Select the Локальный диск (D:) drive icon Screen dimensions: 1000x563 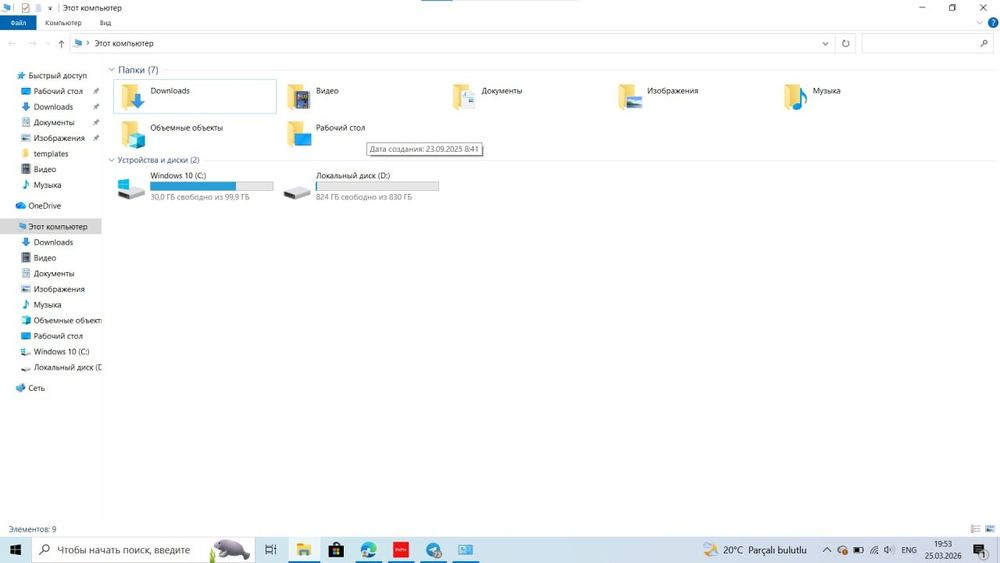click(x=297, y=191)
